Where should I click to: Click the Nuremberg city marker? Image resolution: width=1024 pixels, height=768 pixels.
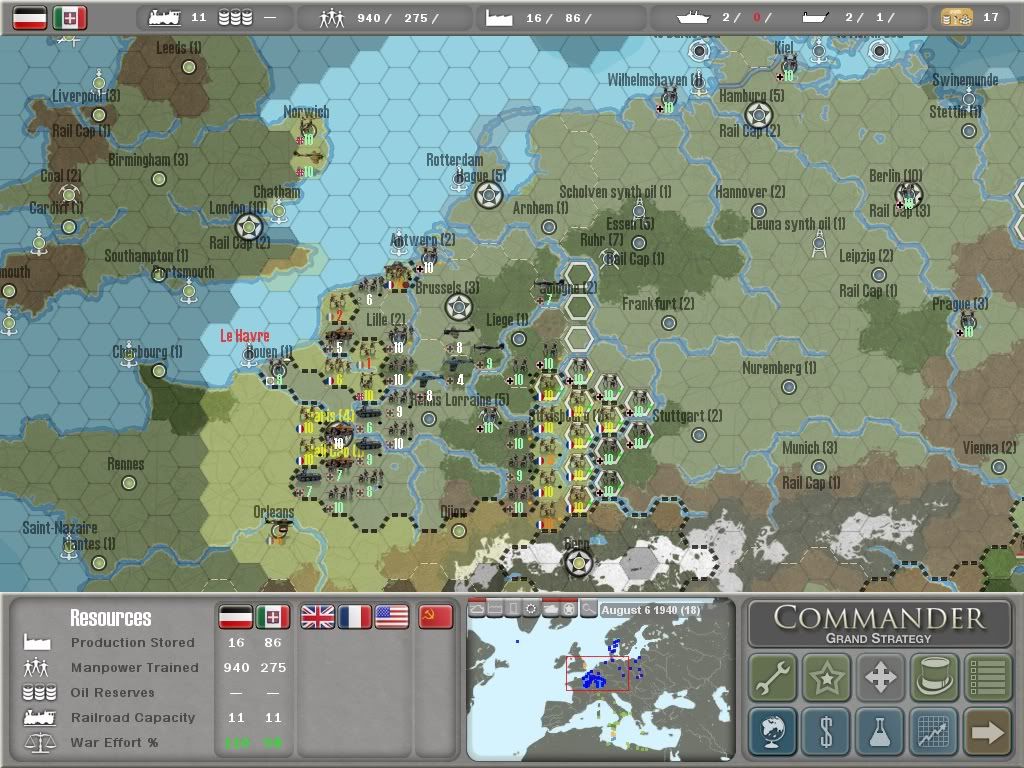click(x=789, y=387)
